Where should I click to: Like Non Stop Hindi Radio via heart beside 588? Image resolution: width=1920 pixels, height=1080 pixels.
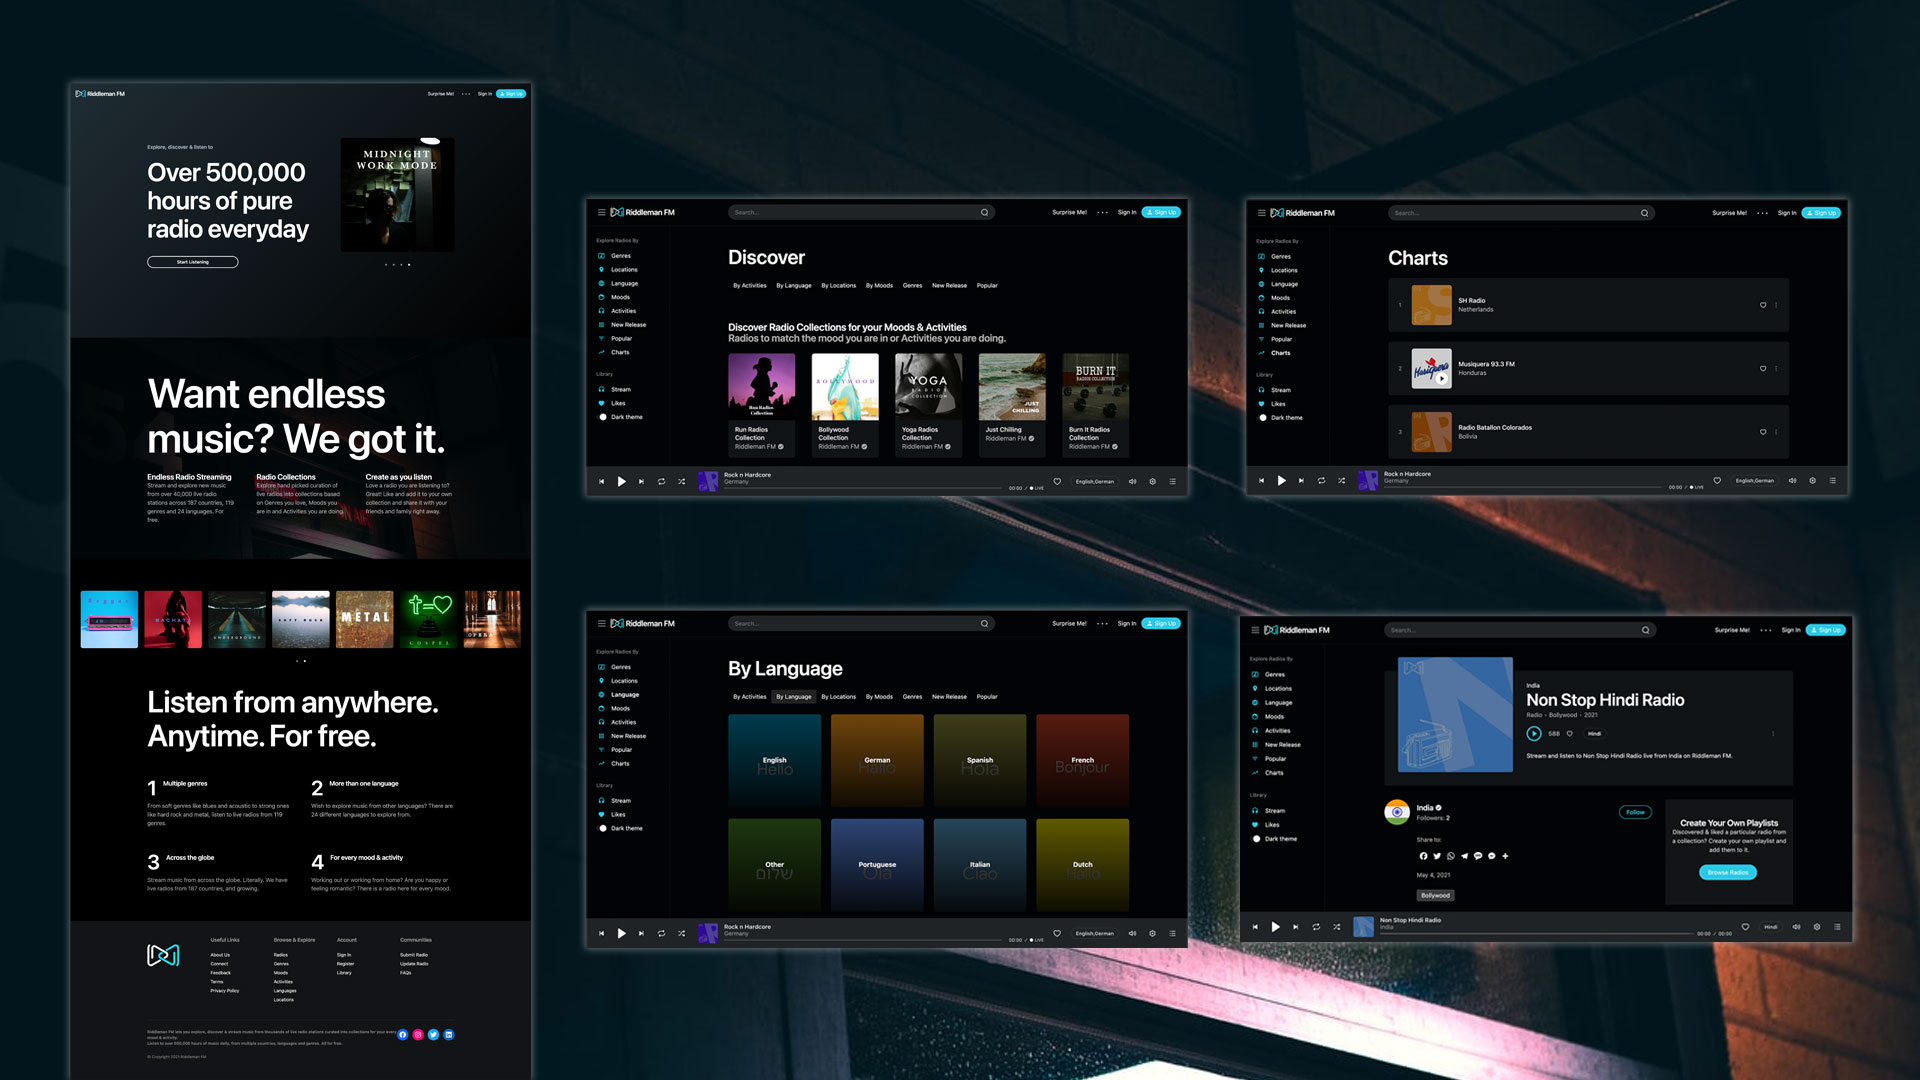1569,733
